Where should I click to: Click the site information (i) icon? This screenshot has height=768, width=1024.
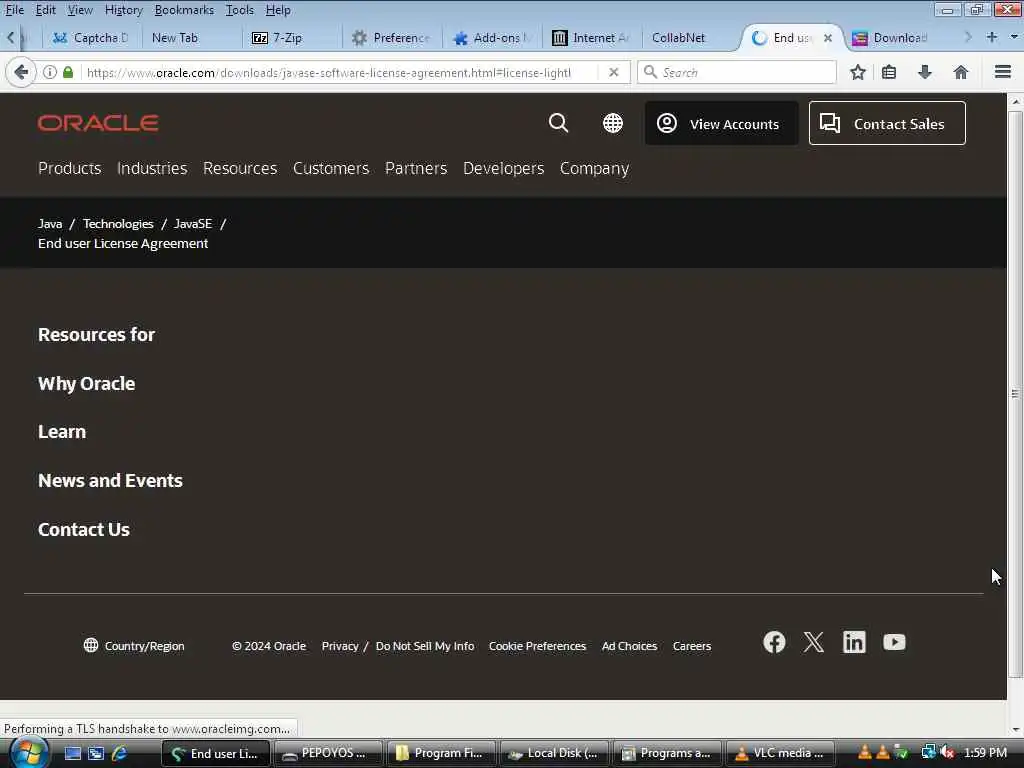(x=50, y=72)
